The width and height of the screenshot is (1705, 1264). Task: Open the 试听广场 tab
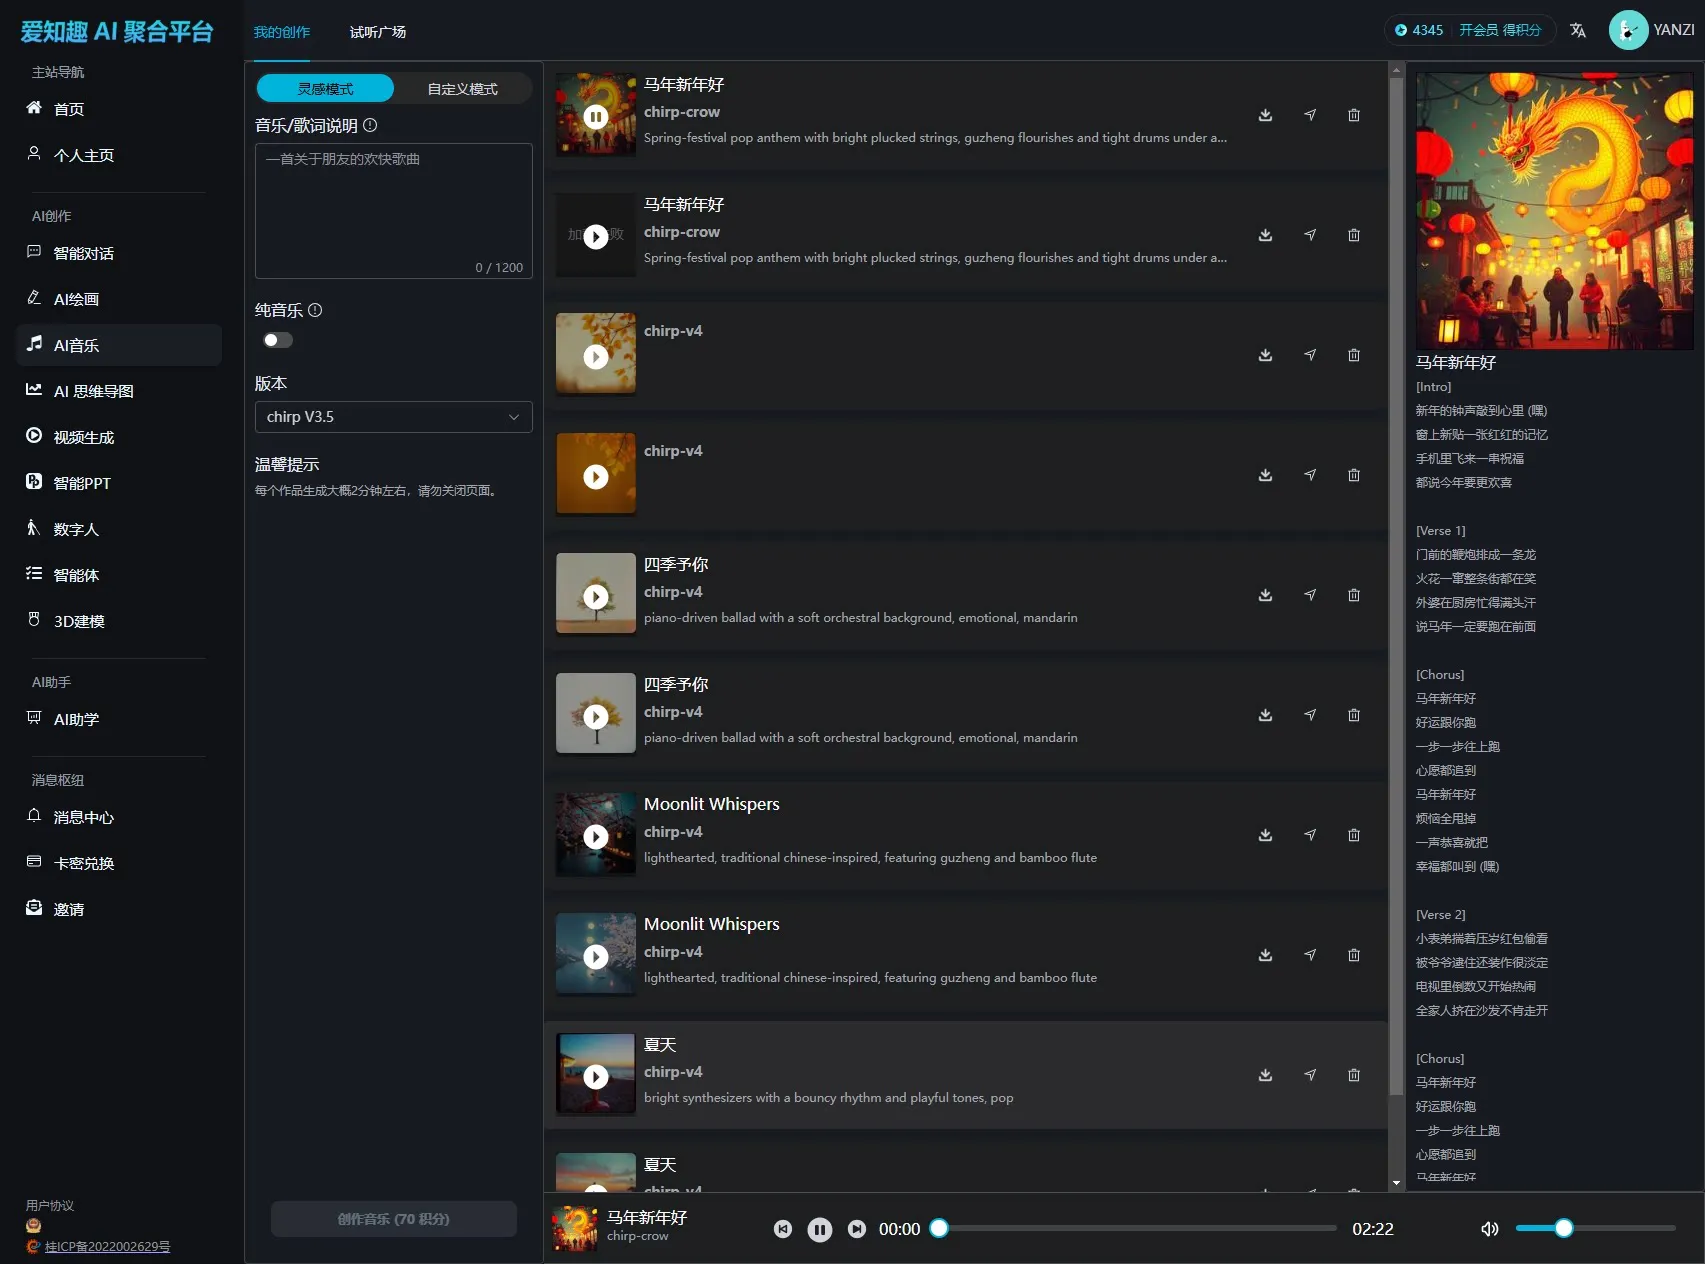click(377, 32)
